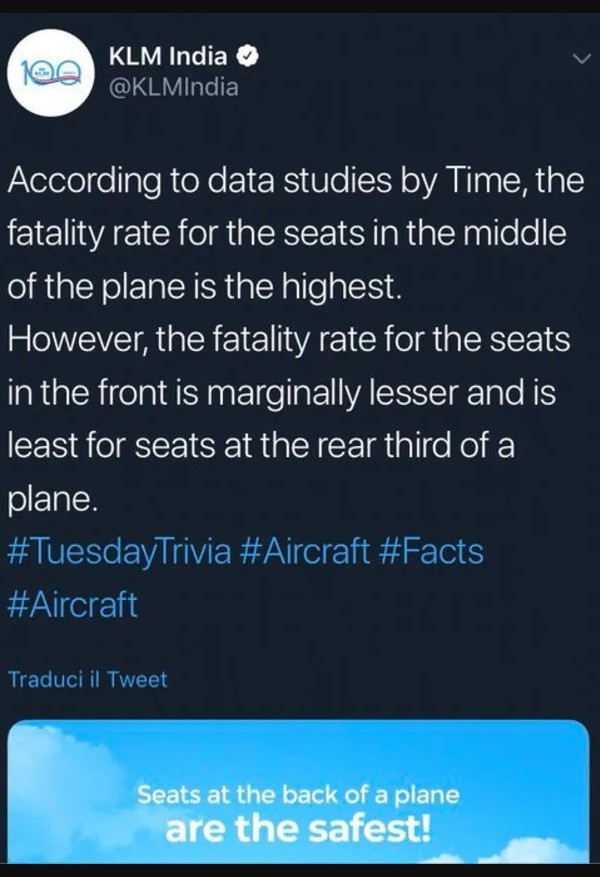Click the first sentence about Time data studies

click(x=288, y=182)
